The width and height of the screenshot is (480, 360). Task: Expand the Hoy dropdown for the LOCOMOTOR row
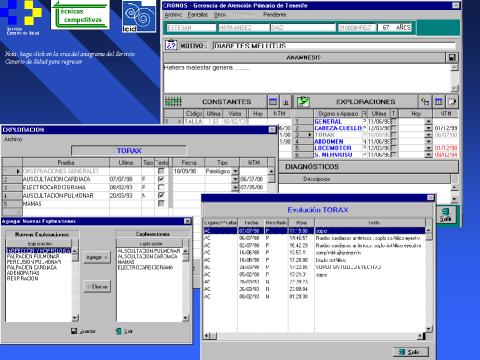429,148
